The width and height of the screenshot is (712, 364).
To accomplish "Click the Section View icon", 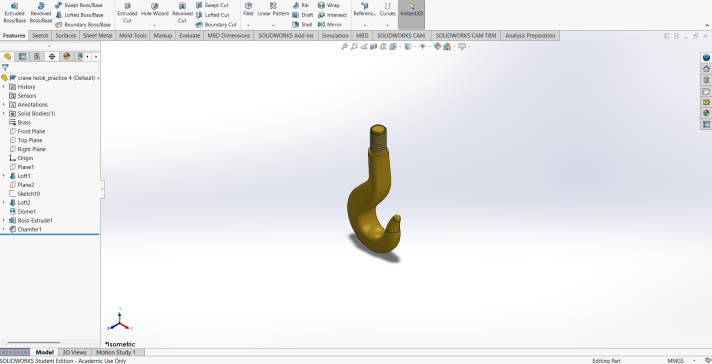I will point(373,46).
